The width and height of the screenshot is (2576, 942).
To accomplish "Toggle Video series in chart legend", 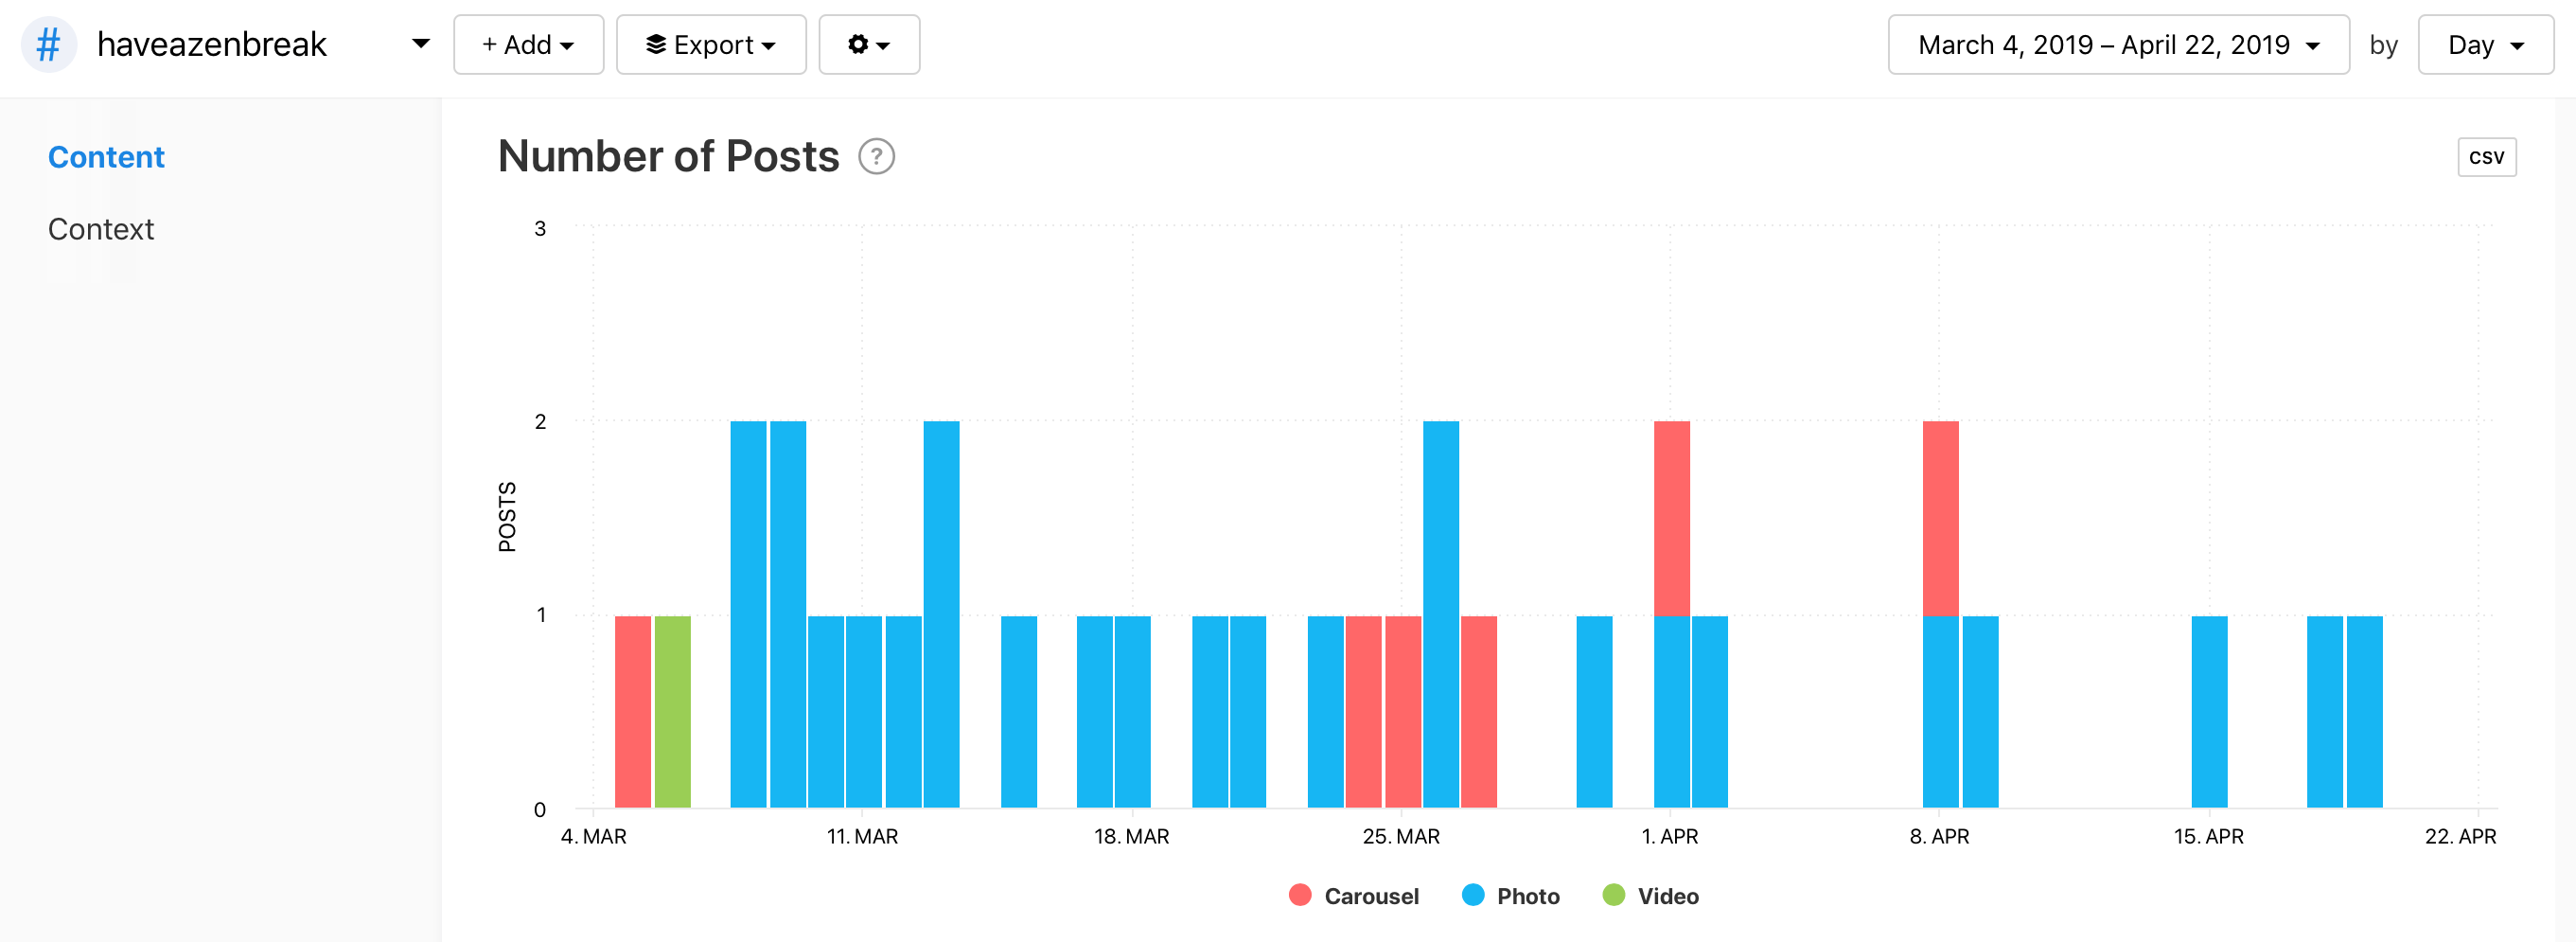I will [1667, 896].
